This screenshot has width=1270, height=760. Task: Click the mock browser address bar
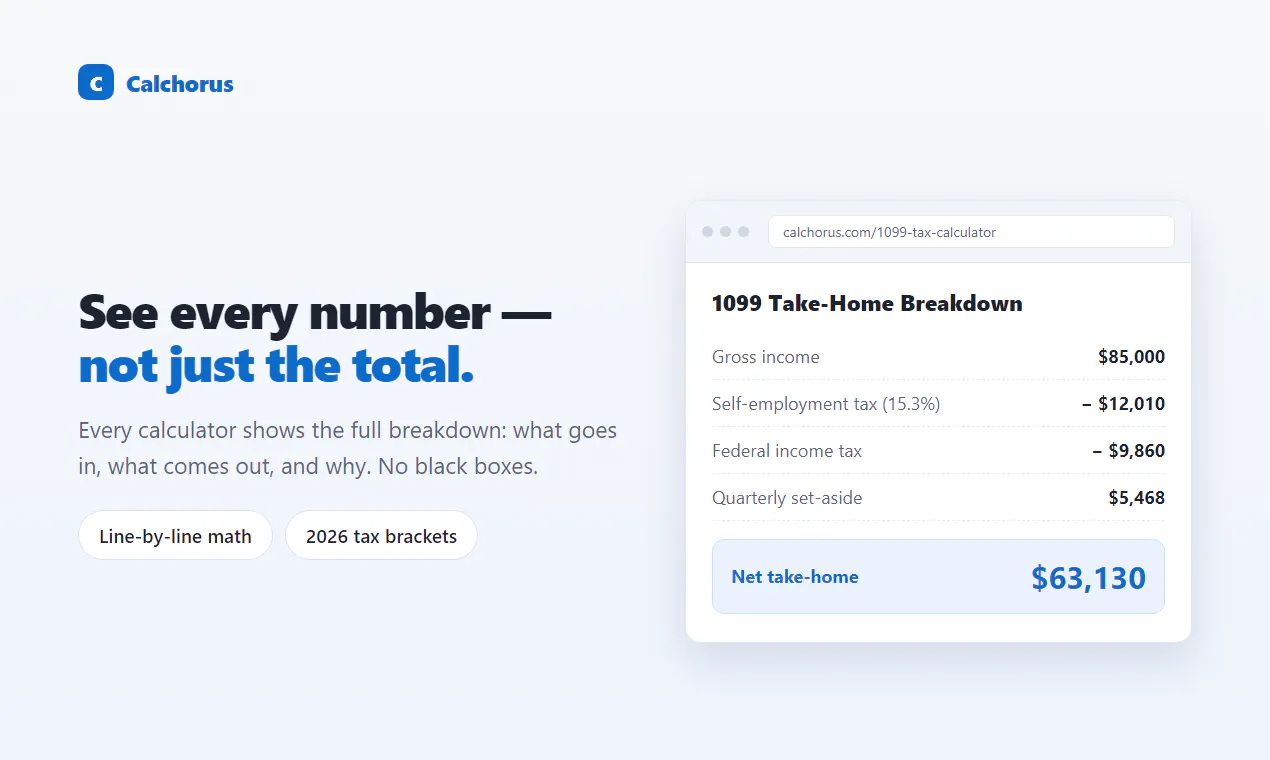coord(971,232)
